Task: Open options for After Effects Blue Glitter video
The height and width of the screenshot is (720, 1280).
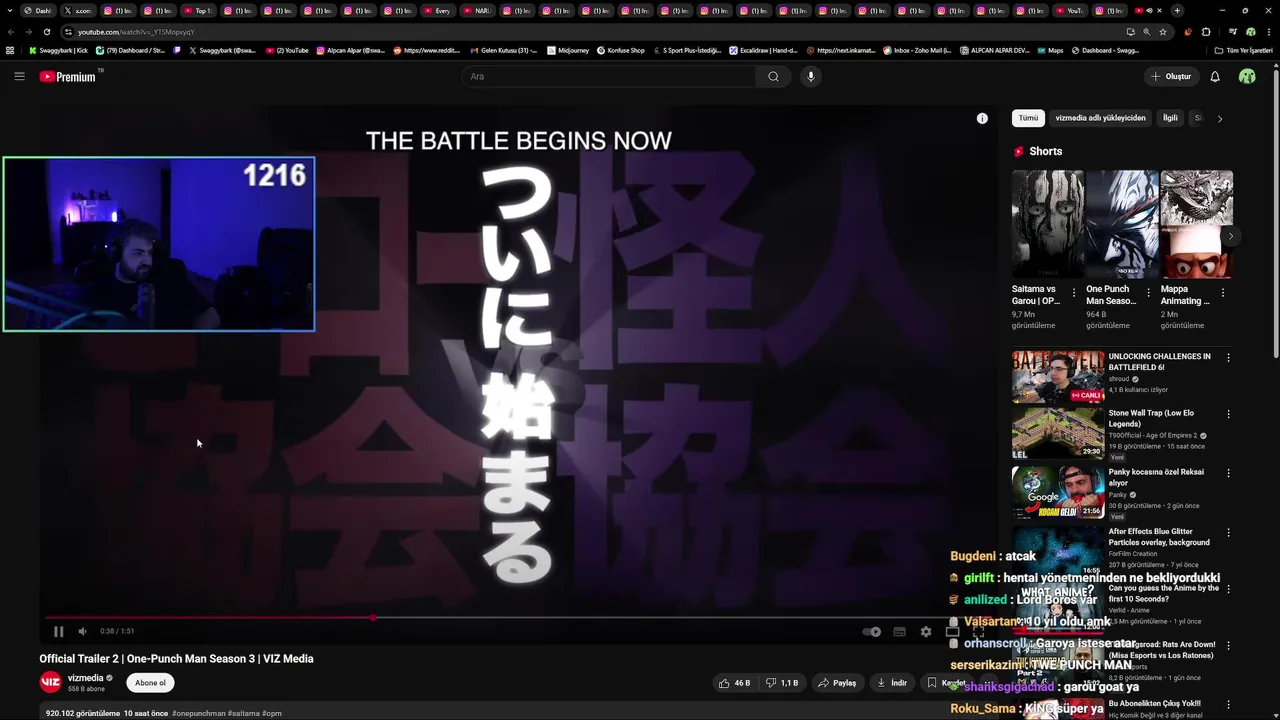Action: pos(1228,533)
